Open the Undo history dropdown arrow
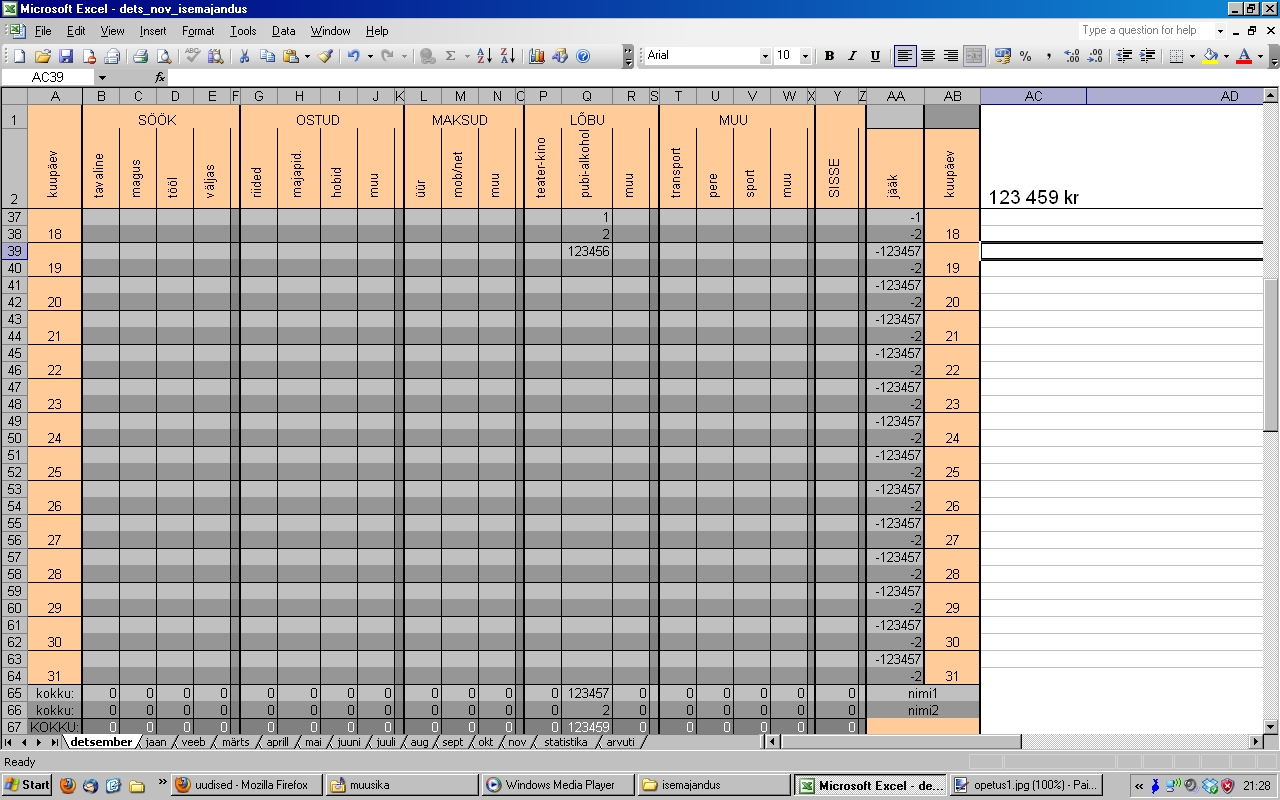This screenshot has height=800, width=1280. click(x=369, y=56)
